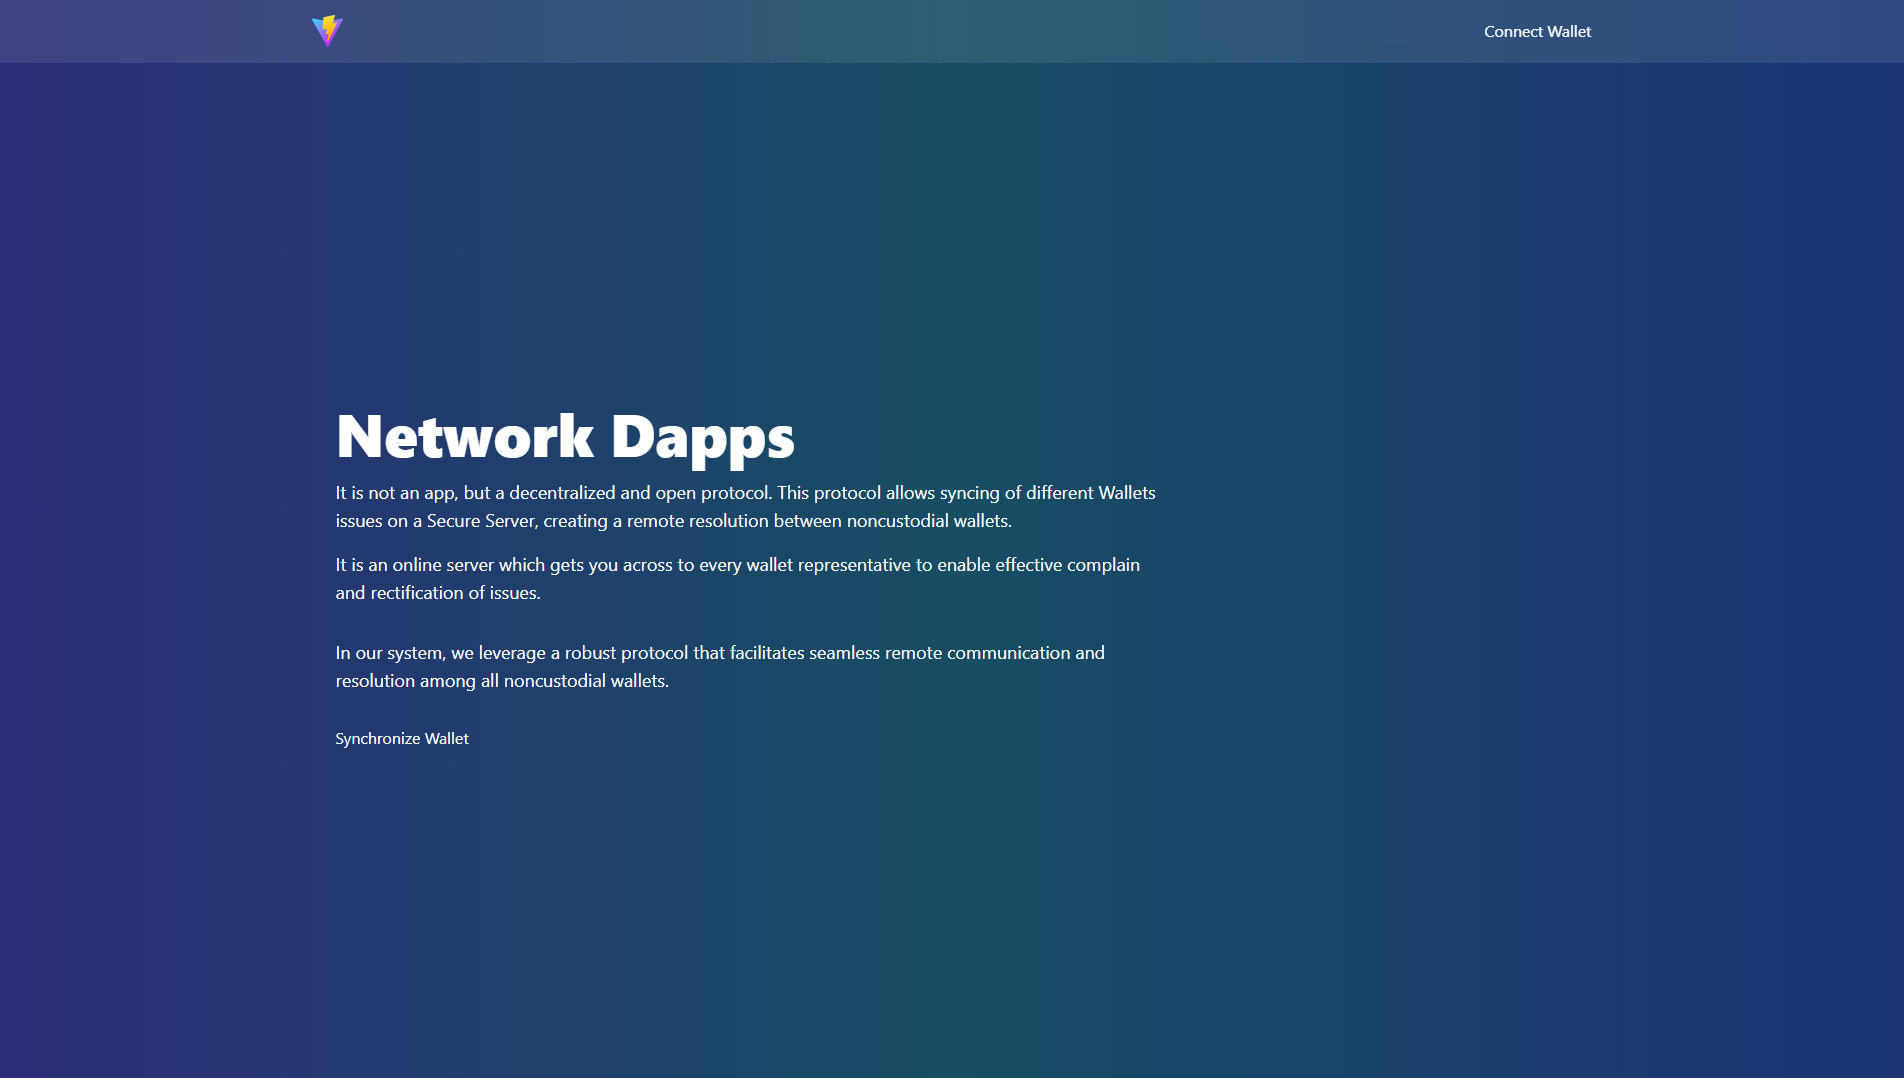
Task: Click paragraph starting 'In our system, we leverage'
Action: (x=720, y=667)
